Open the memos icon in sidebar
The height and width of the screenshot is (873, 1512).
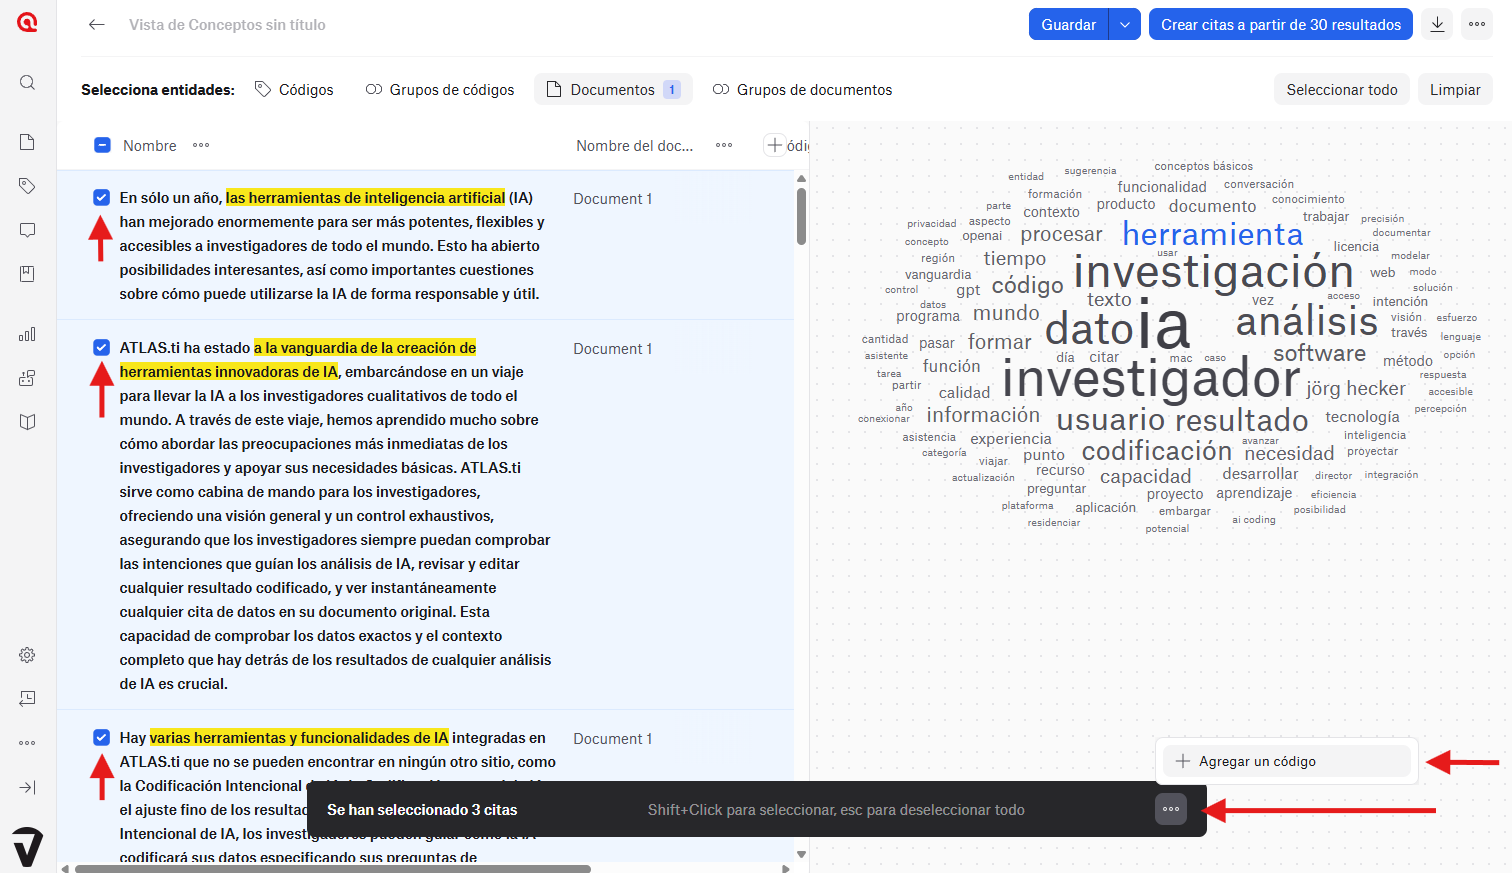pyautogui.click(x=28, y=230)
